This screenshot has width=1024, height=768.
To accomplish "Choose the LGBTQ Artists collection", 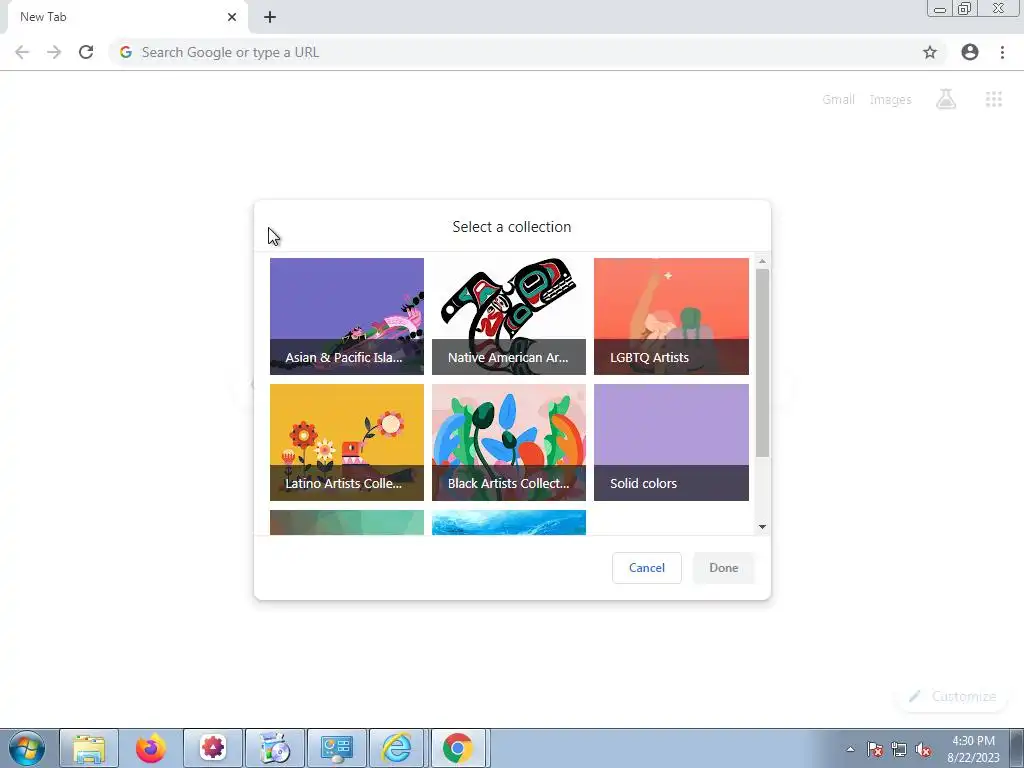I will click(x=671, y=316).
